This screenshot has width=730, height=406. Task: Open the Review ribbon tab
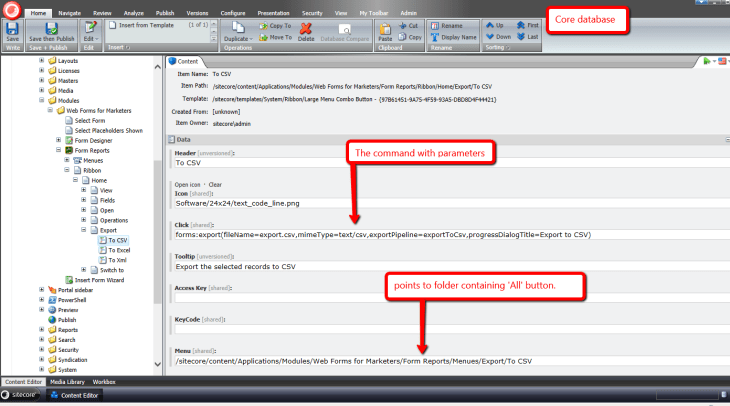pos(102,13)
